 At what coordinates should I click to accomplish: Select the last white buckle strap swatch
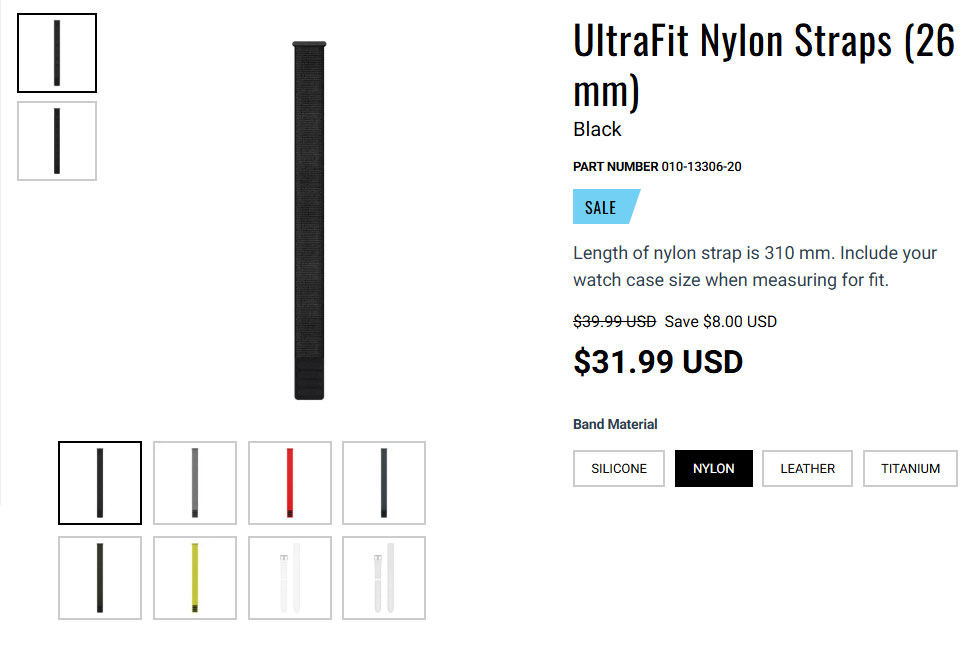point(384,578)
